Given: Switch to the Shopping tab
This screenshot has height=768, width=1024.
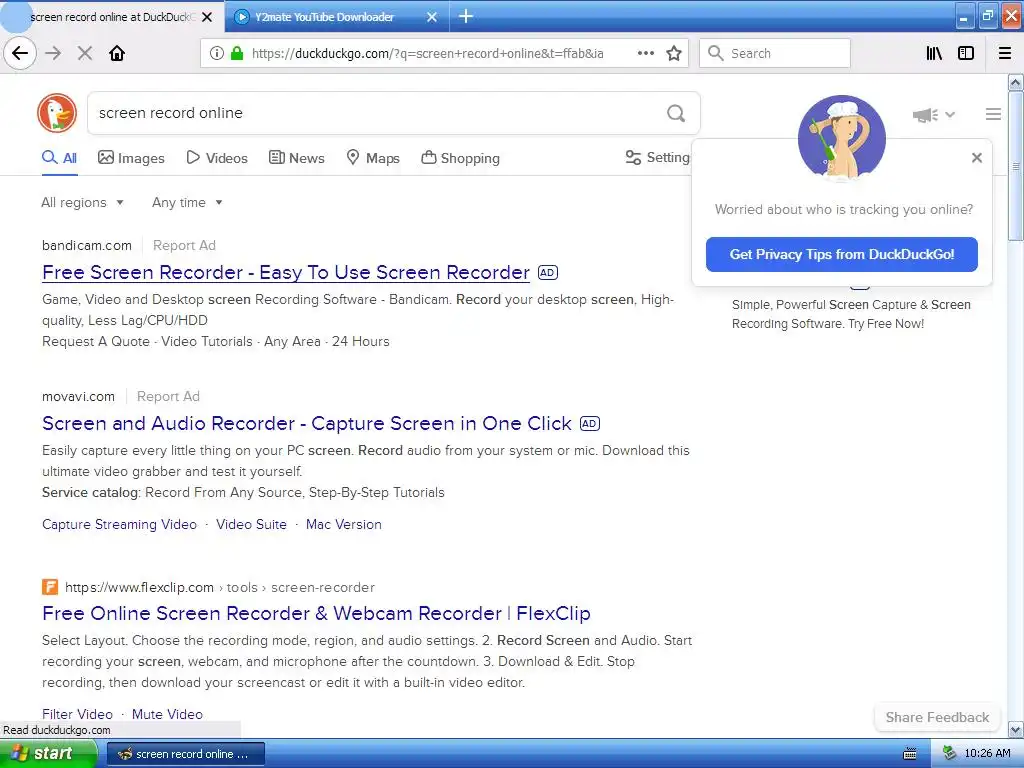Looking at the screenshot, I should pyautogui.click(x=460, y=158).
